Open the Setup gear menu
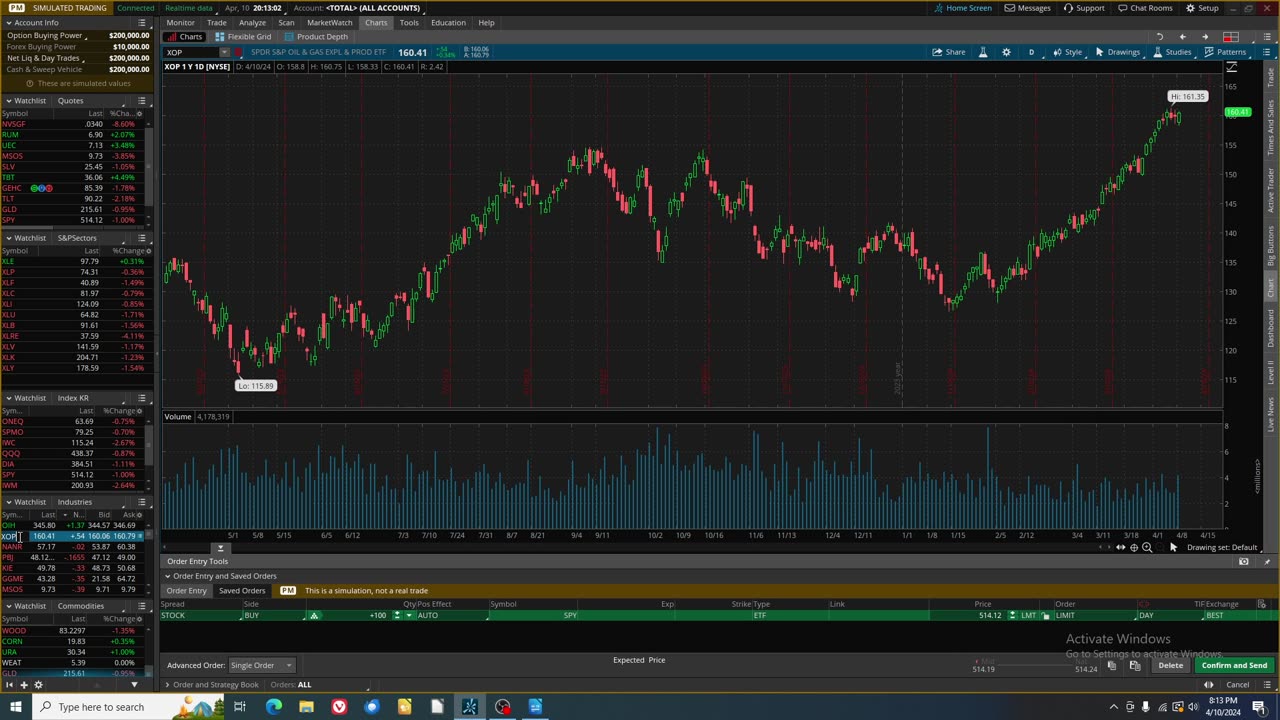The width and height of the screenshot is (1280, 720). click(1203, 8)
